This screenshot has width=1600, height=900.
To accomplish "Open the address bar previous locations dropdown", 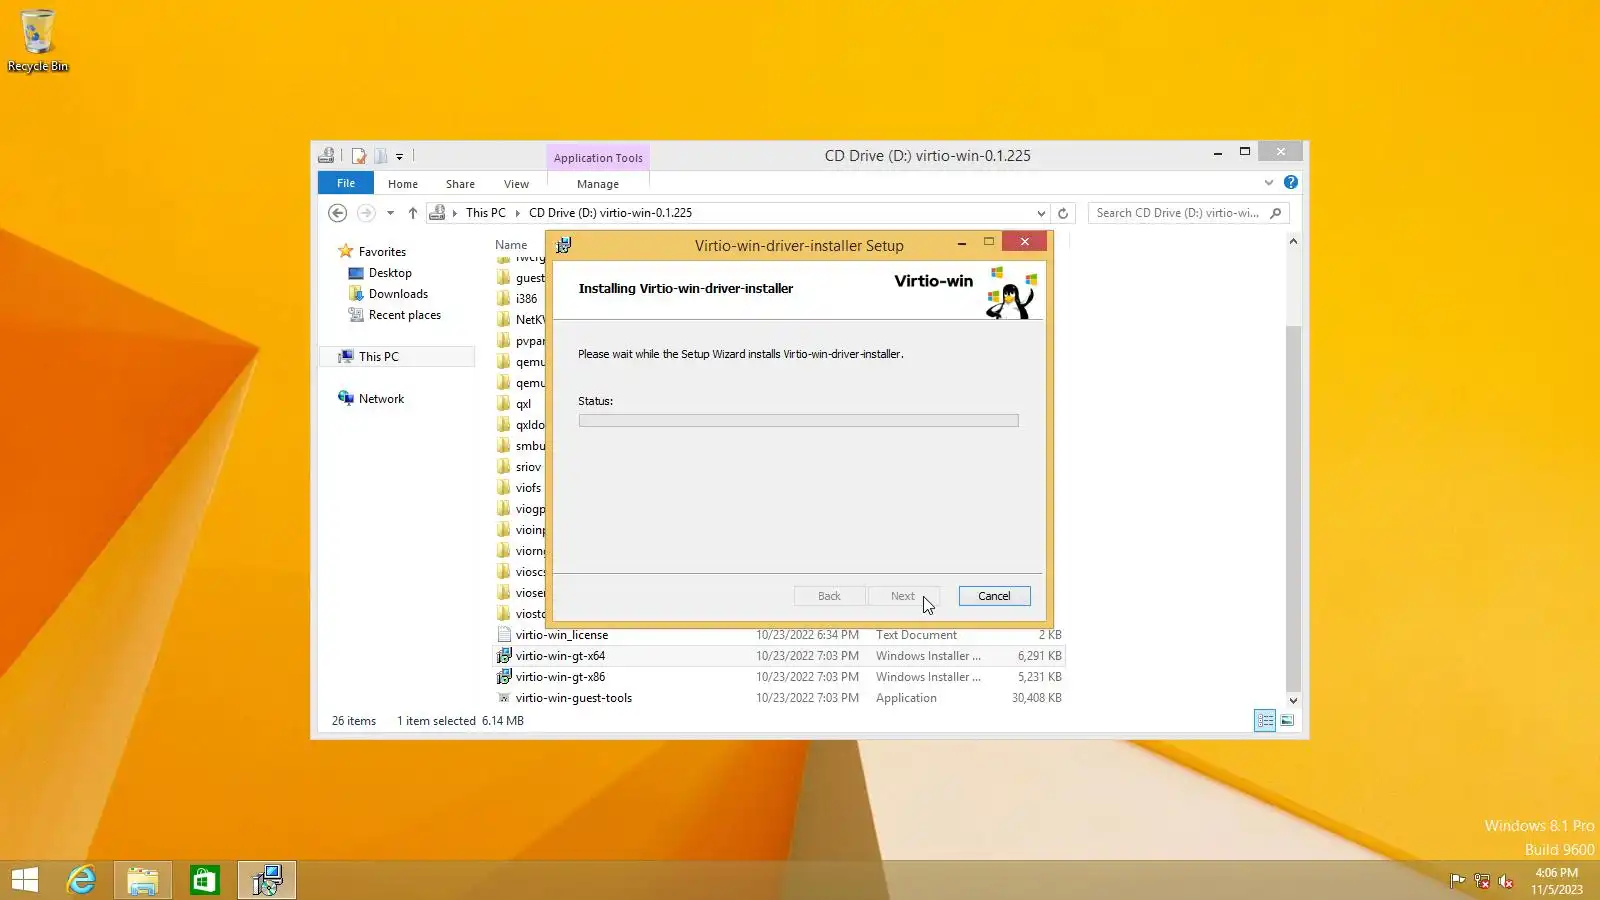I will [x=1041, y=213].
